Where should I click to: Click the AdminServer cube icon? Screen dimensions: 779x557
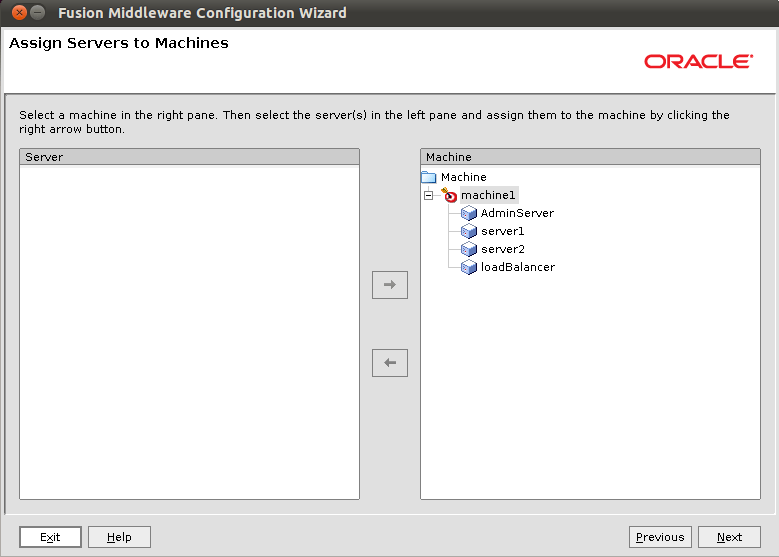pos(468,213)
